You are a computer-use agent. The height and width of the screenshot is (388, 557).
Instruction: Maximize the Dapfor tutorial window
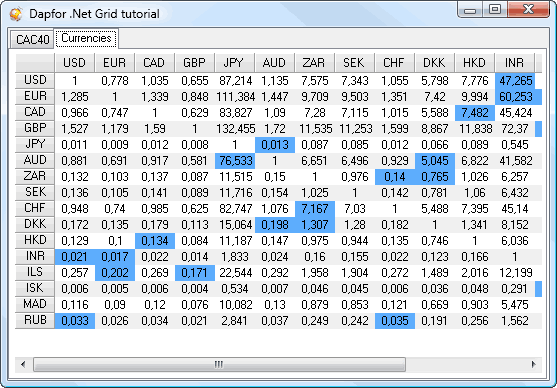tap(495, 9)
